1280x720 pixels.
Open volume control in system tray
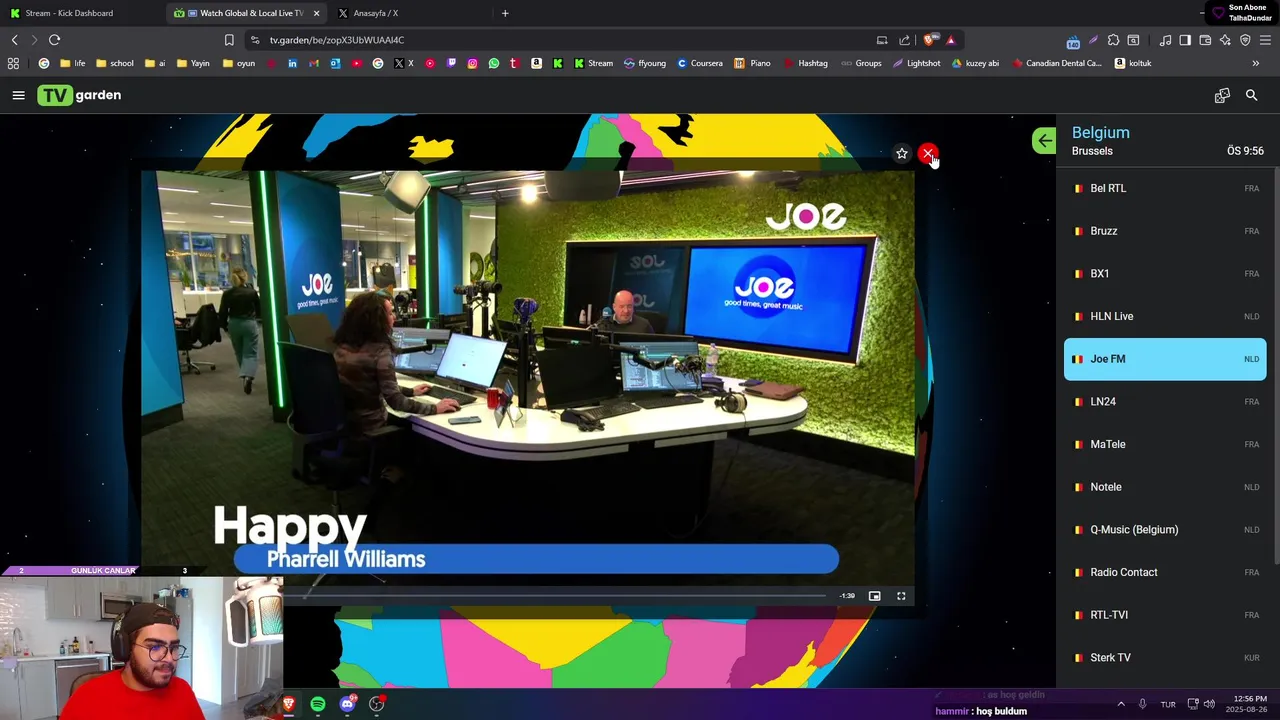tap(1209, 704)
